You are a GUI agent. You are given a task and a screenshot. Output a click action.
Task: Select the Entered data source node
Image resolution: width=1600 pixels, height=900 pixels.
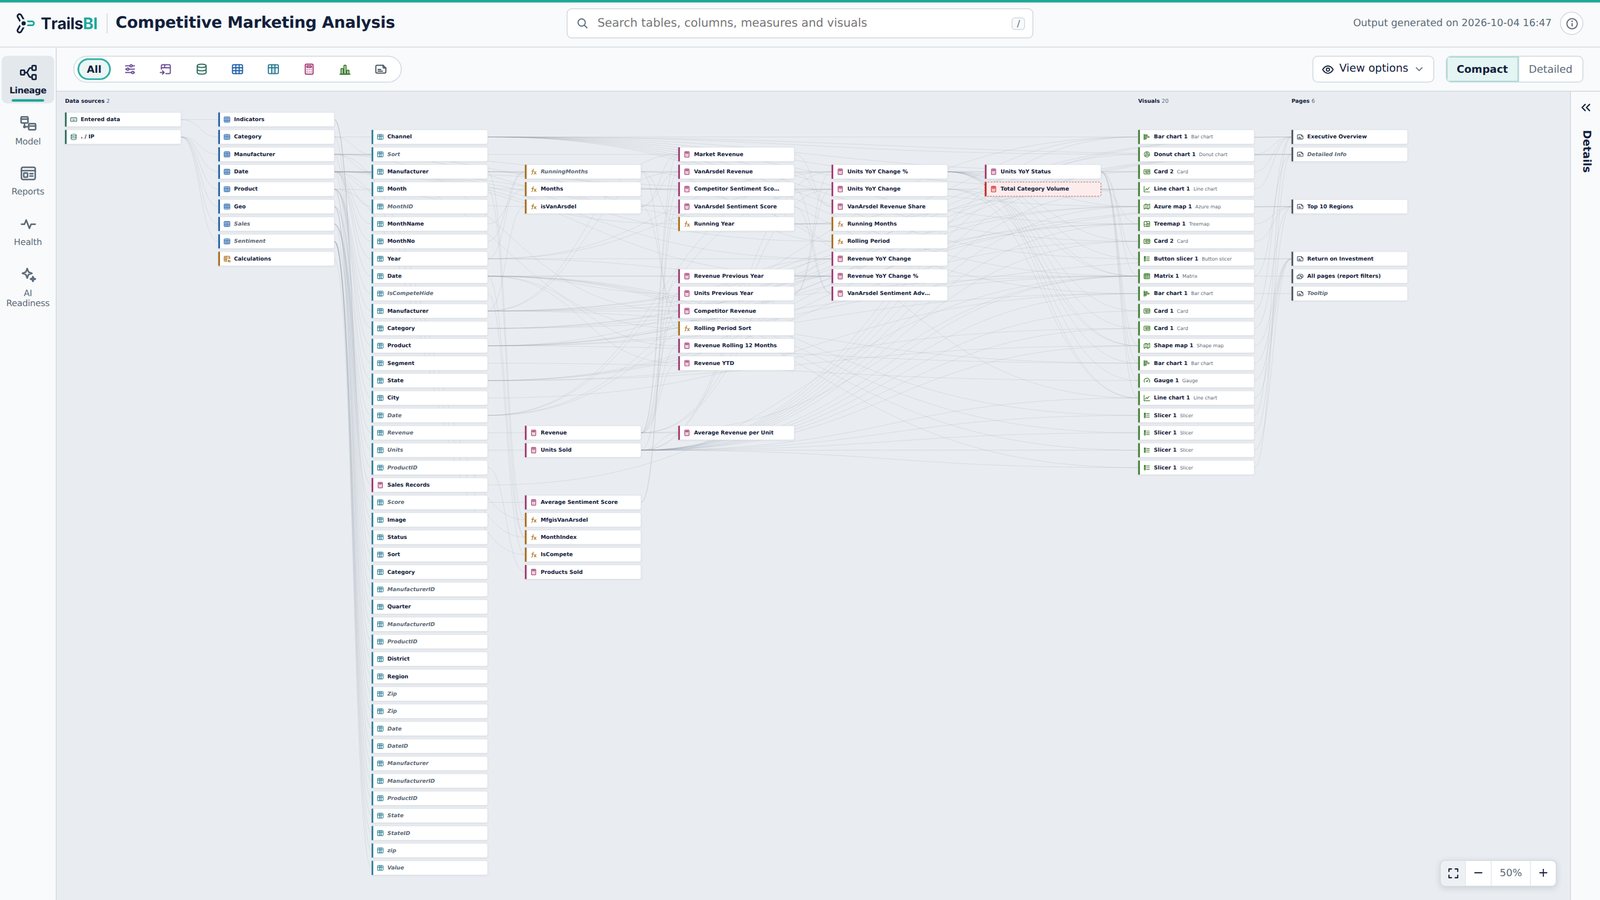124,119
